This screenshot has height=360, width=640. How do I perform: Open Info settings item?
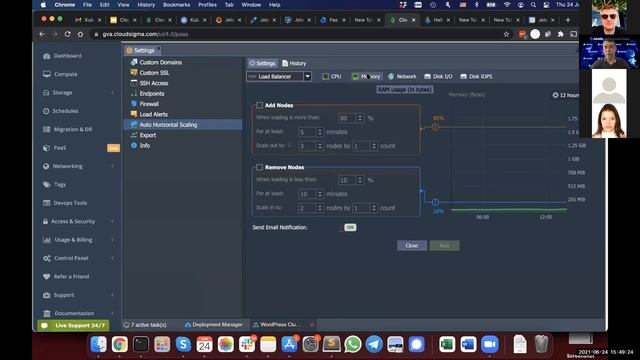pos(140,145)
